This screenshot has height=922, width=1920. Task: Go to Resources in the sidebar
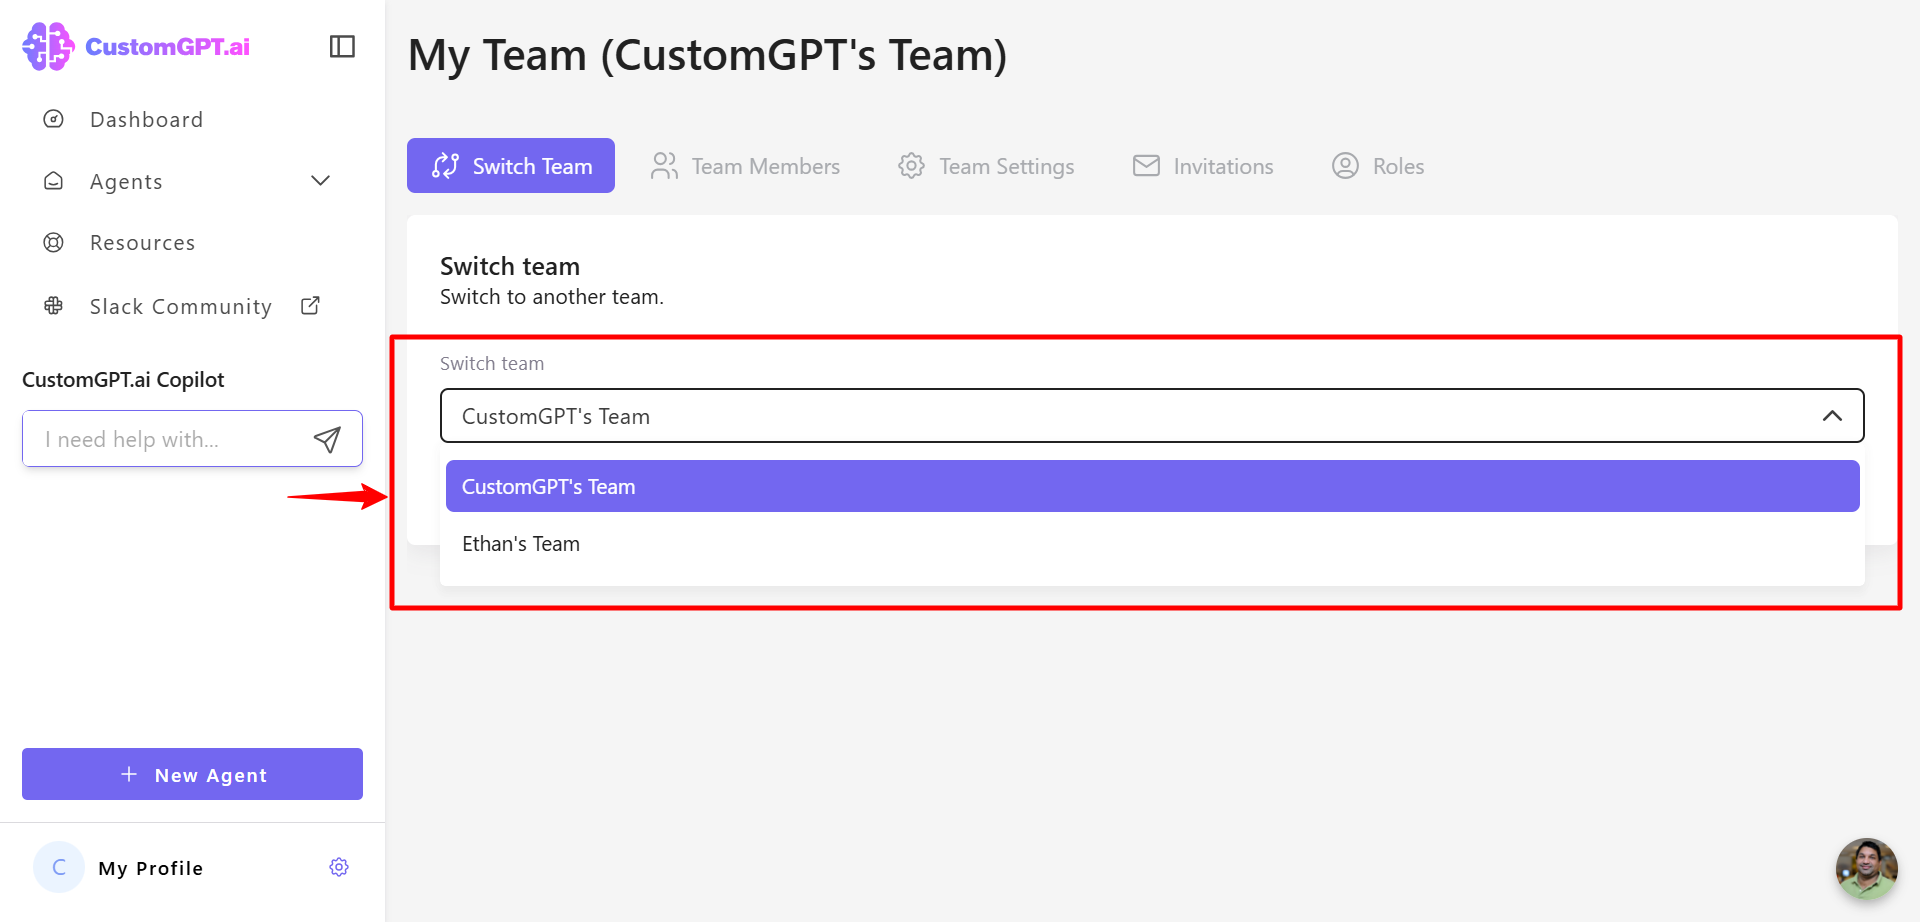click(x=142, y=243)
